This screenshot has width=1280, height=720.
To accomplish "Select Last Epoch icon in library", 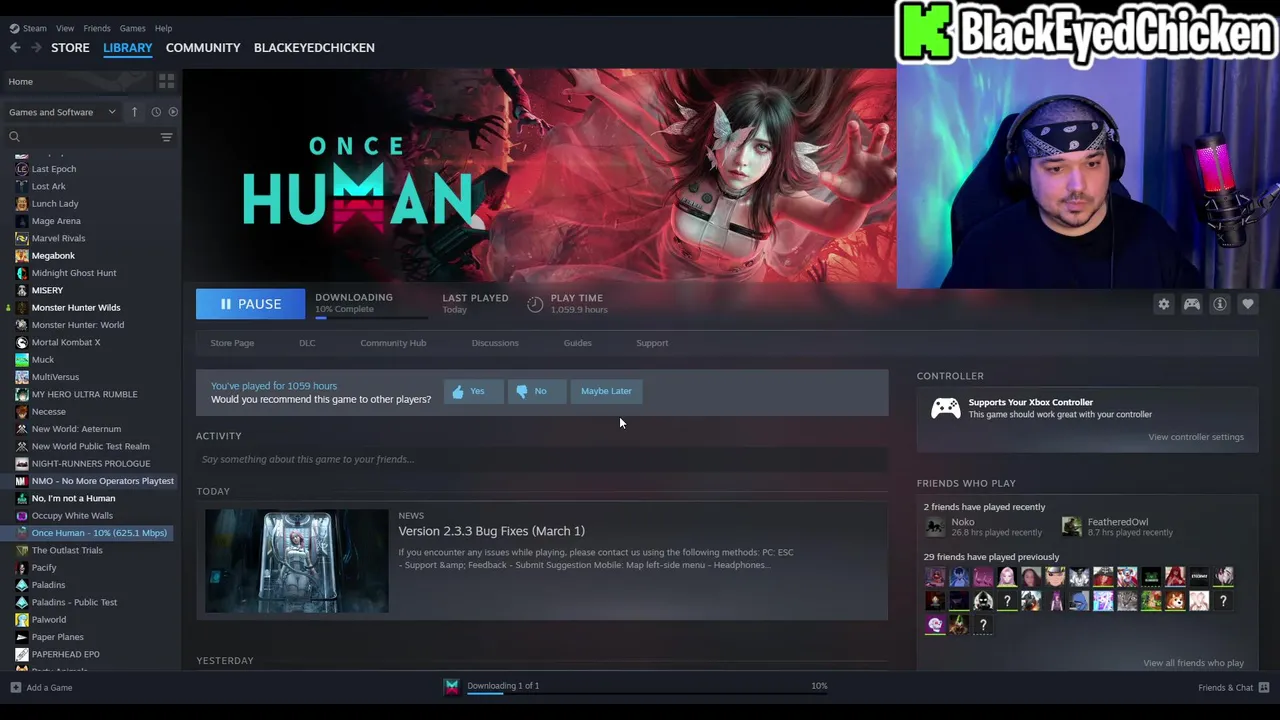I will coord(22,169).
